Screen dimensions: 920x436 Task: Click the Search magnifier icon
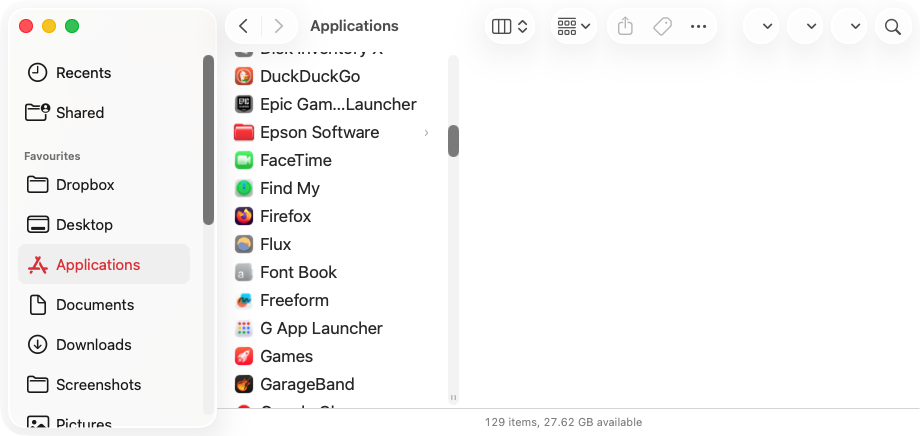(x=893, y=26)
